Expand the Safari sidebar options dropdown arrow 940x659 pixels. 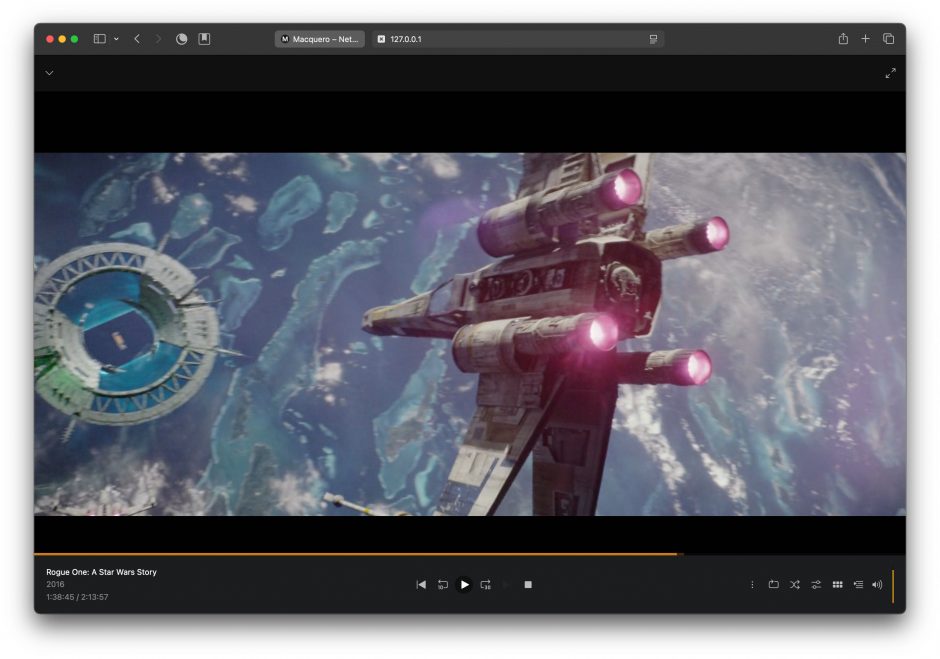[x=116, y=39]
